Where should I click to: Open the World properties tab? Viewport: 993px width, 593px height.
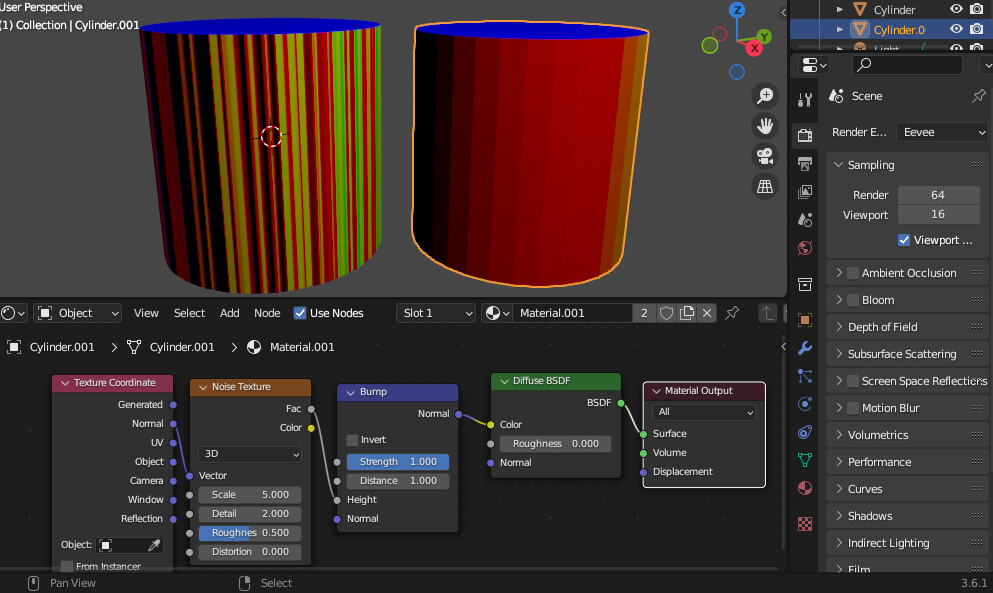coord(805,248)
